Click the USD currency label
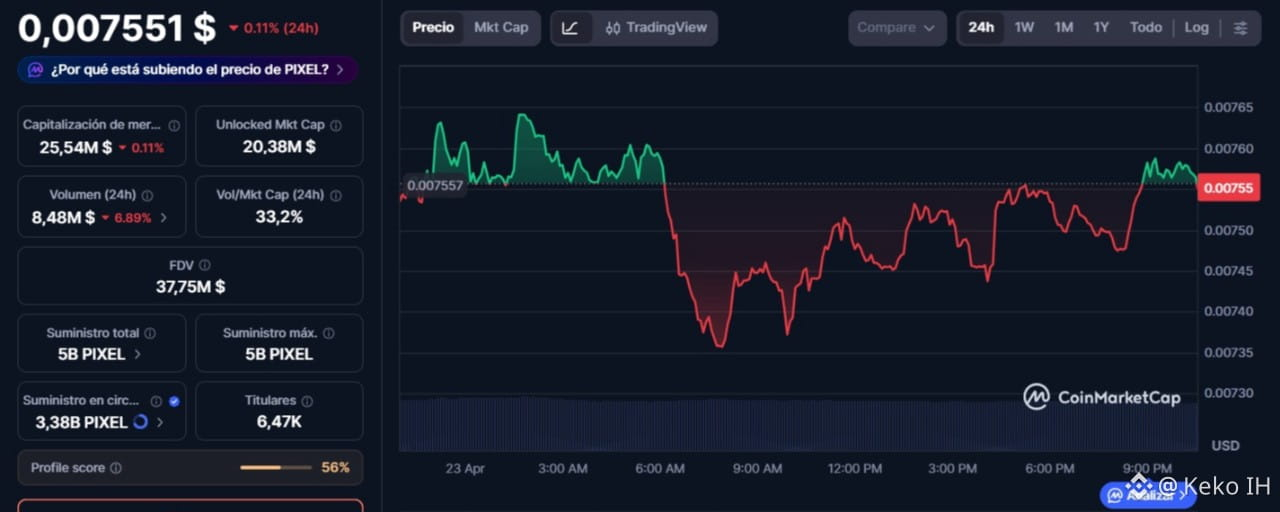The image size is (1280, 512). click(x=1225, y=445)
